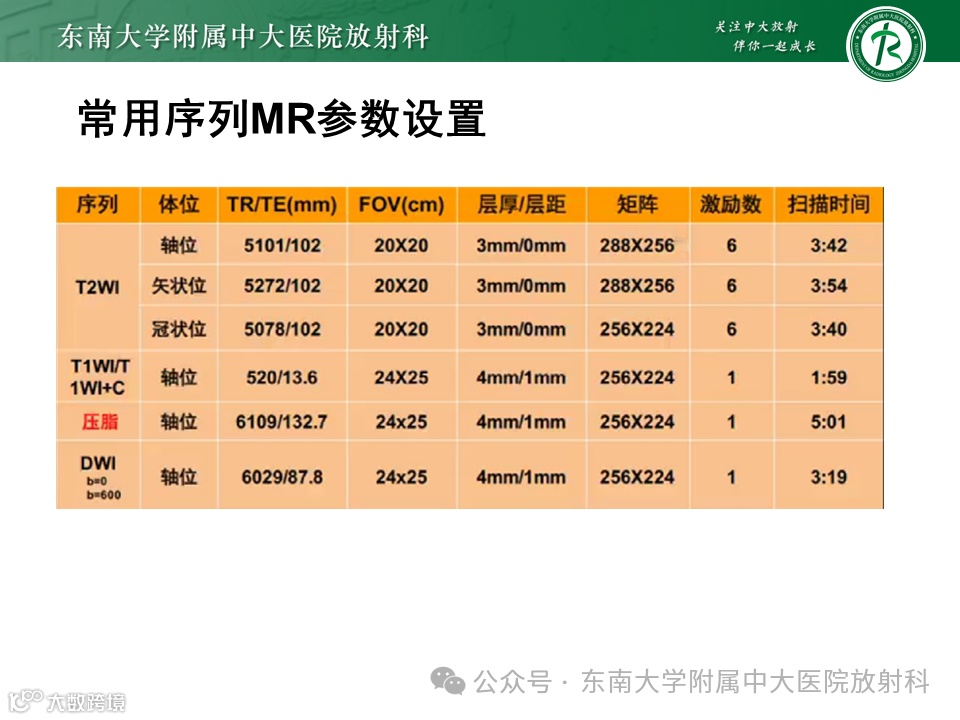Click the WeChat icon in the footer
This screenshot has height=720, width=960.
pos(448,681)
